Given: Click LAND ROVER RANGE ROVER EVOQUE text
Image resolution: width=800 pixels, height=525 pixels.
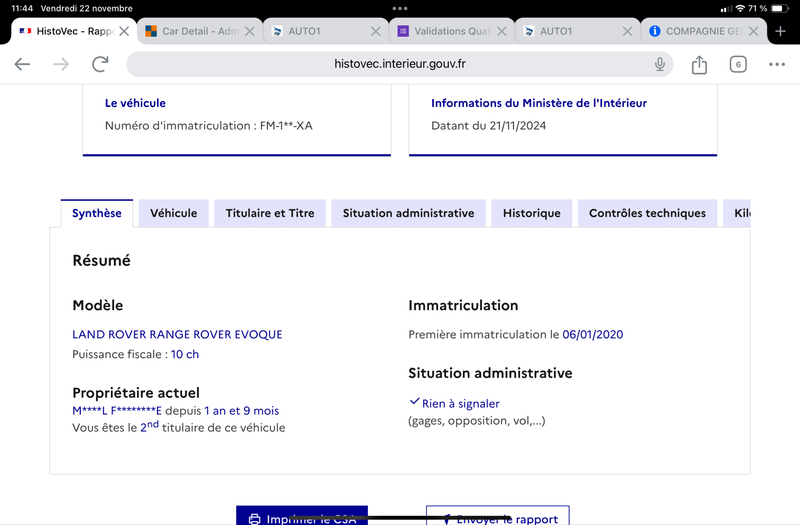Looking at the screenshot, I should [177, 335].
